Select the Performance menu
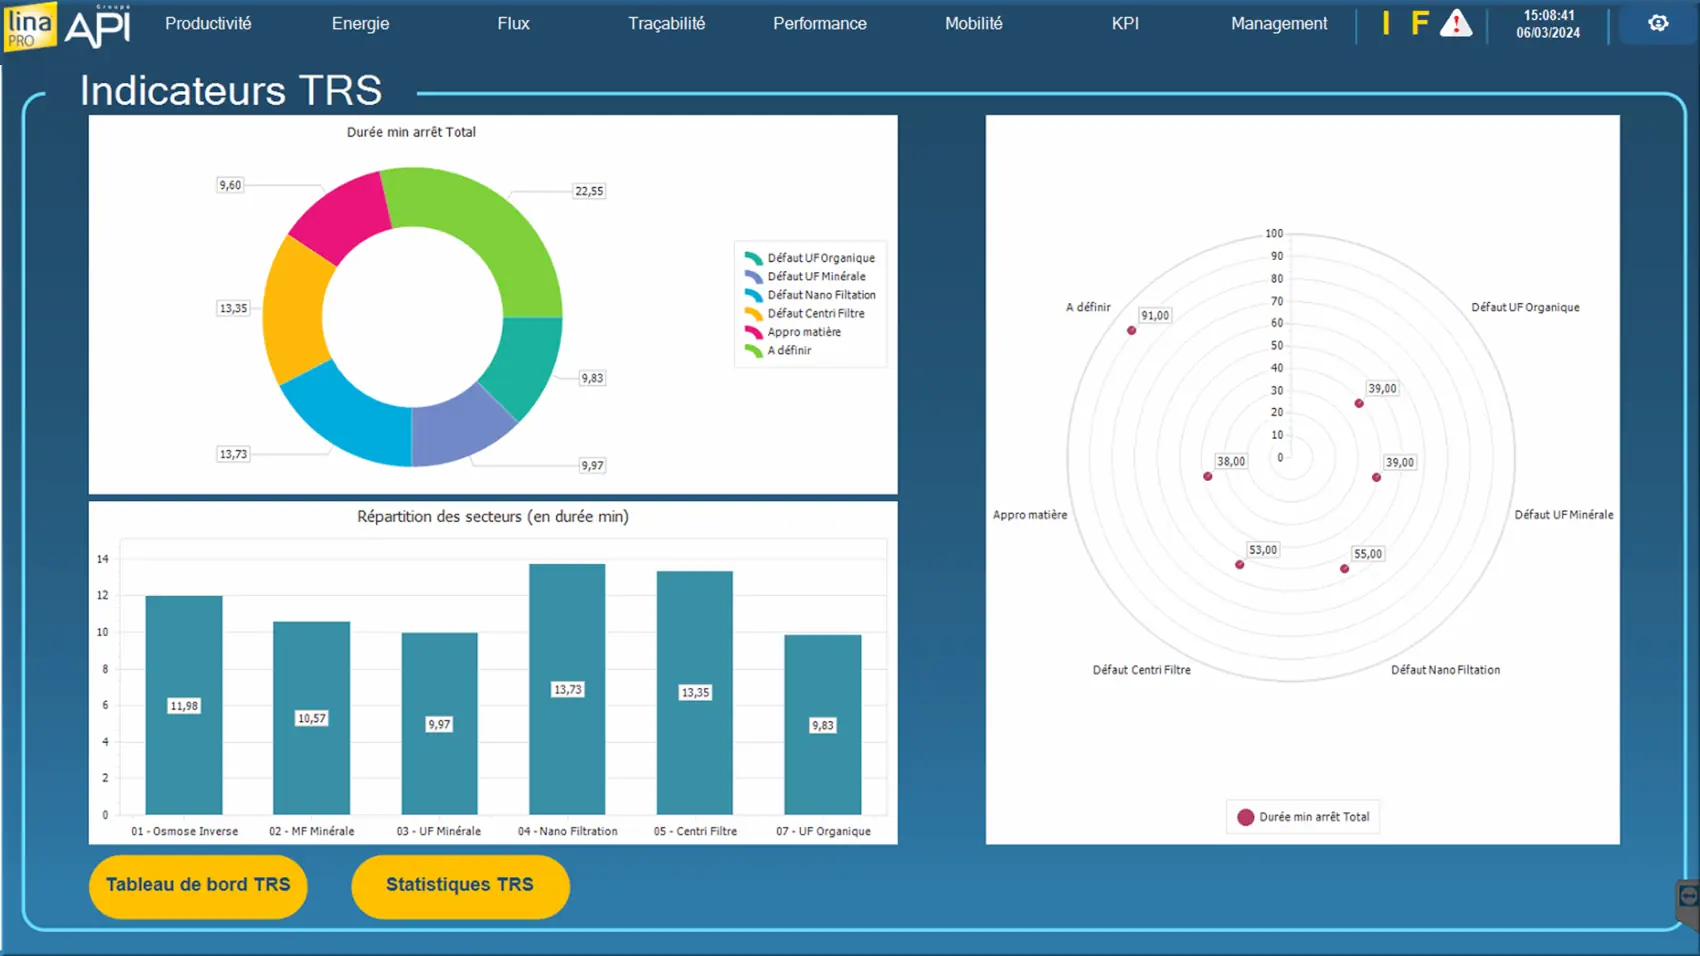Viewport: 1700px width, 956px height. coord(819,24)
